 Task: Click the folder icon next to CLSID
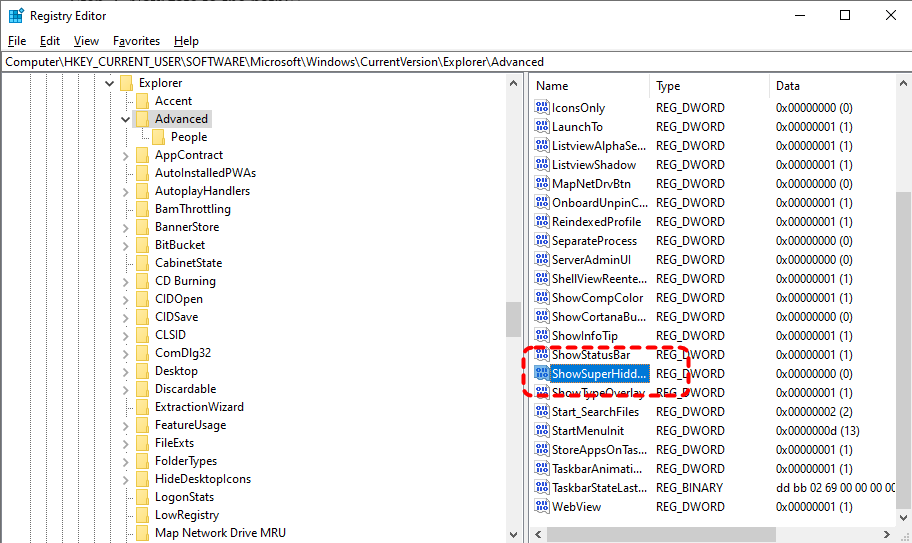point(142,335)
